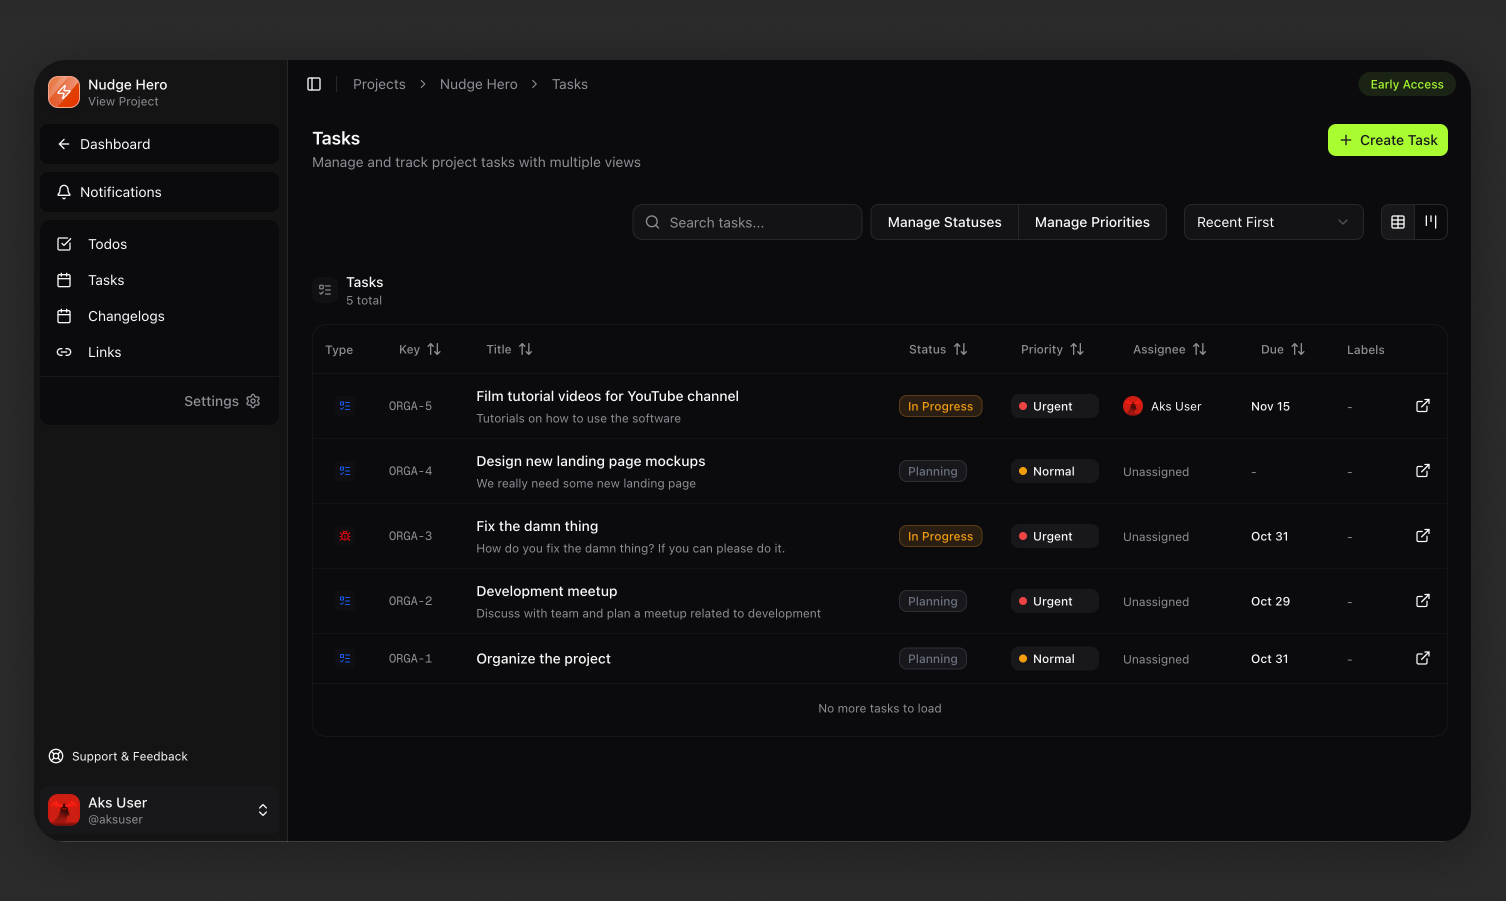Open external link for ORGA-5 task
1506x901 pixels.
pyautogui.click(x=1423, y=406)
